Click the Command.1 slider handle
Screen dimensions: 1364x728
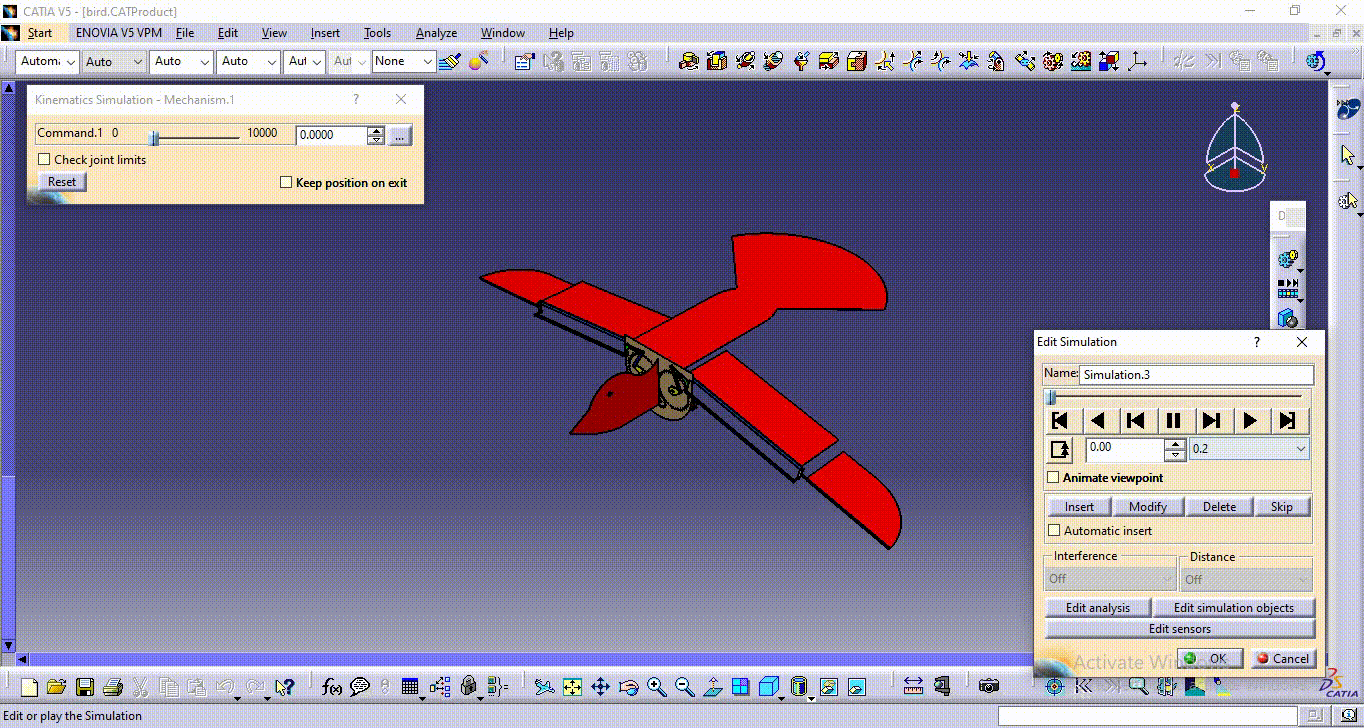tap(154, 138)
